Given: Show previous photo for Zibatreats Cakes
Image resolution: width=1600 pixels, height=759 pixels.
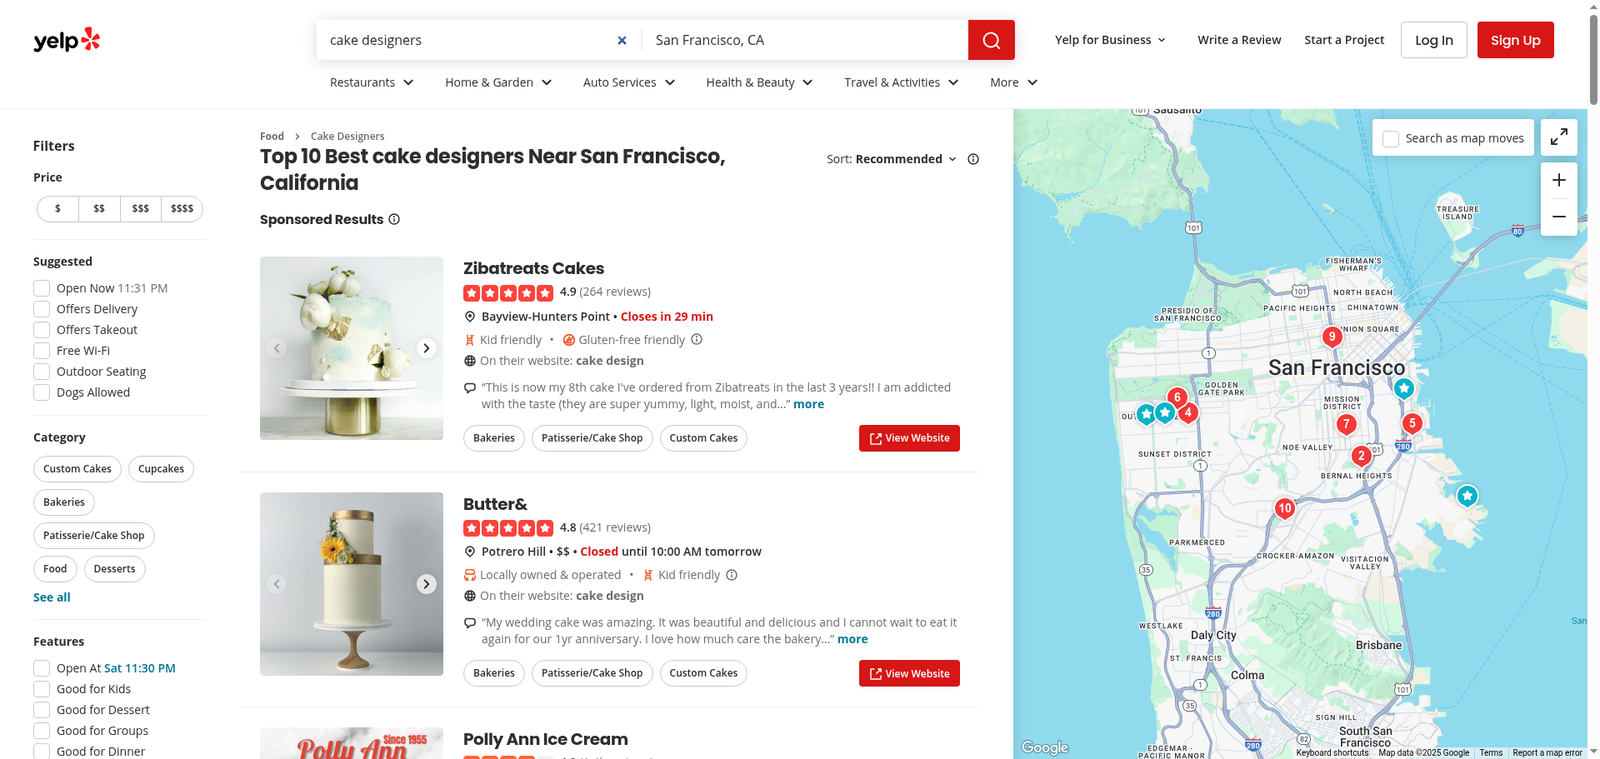Looking at the screenshot, I should coord(277,348).
